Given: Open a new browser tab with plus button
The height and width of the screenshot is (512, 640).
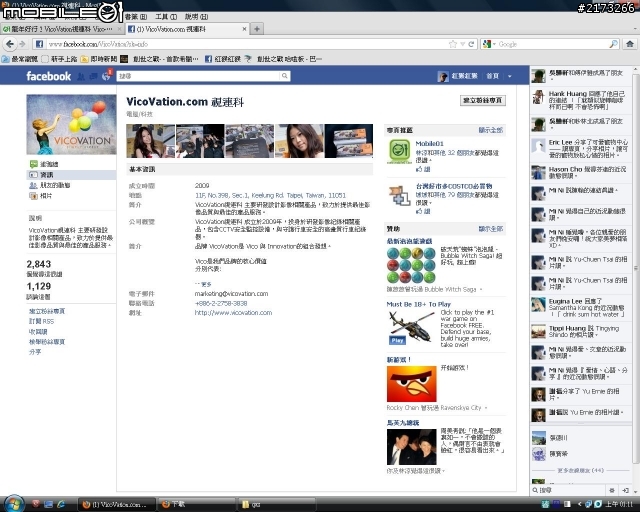Looking at the screenshot, I should tap(257, 29).
